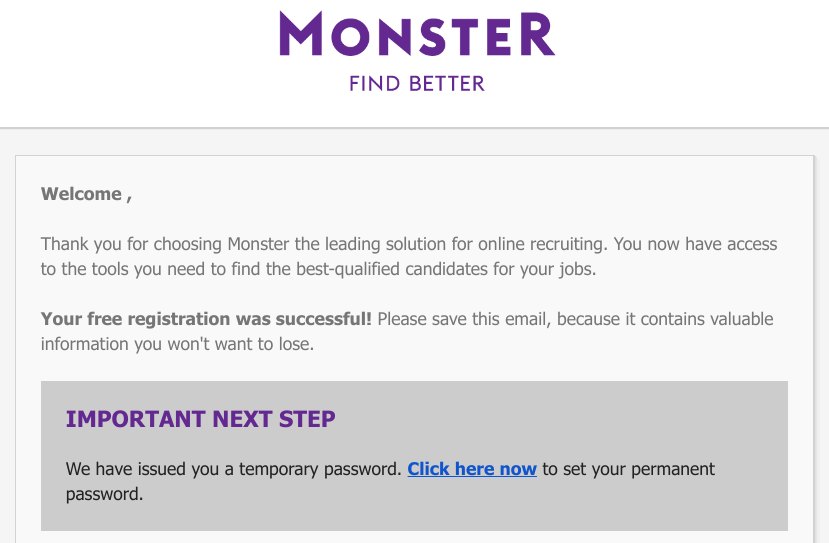
Task: Click the Monster logo in the header
Action: pos(417,34)
